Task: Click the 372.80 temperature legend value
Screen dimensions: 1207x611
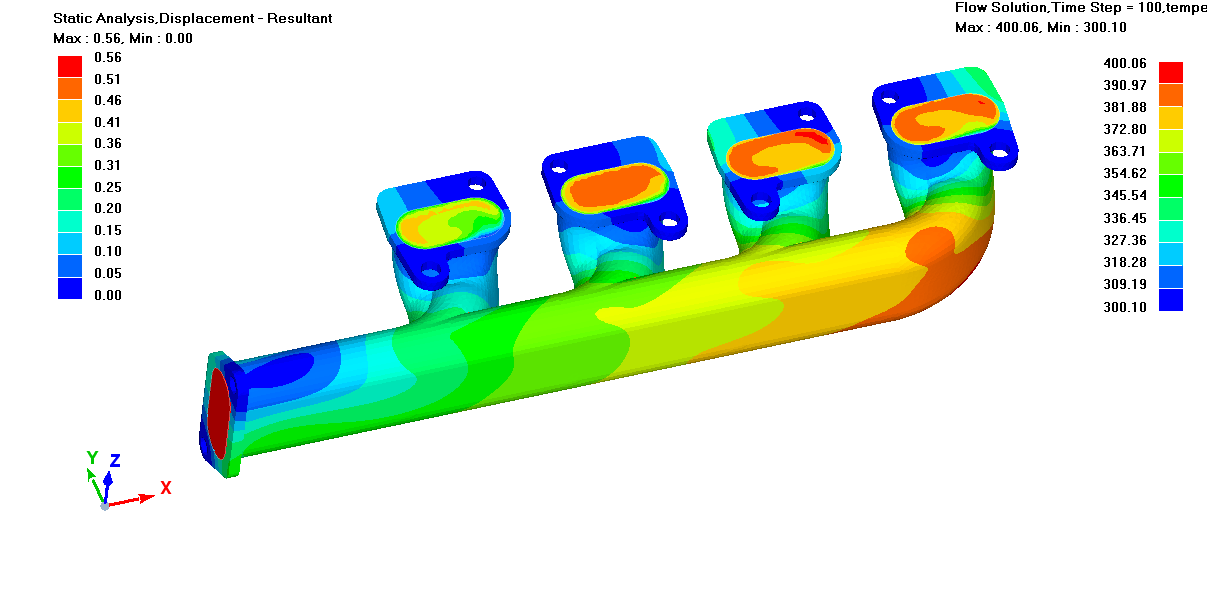Action: click(x=1125, y=129)
